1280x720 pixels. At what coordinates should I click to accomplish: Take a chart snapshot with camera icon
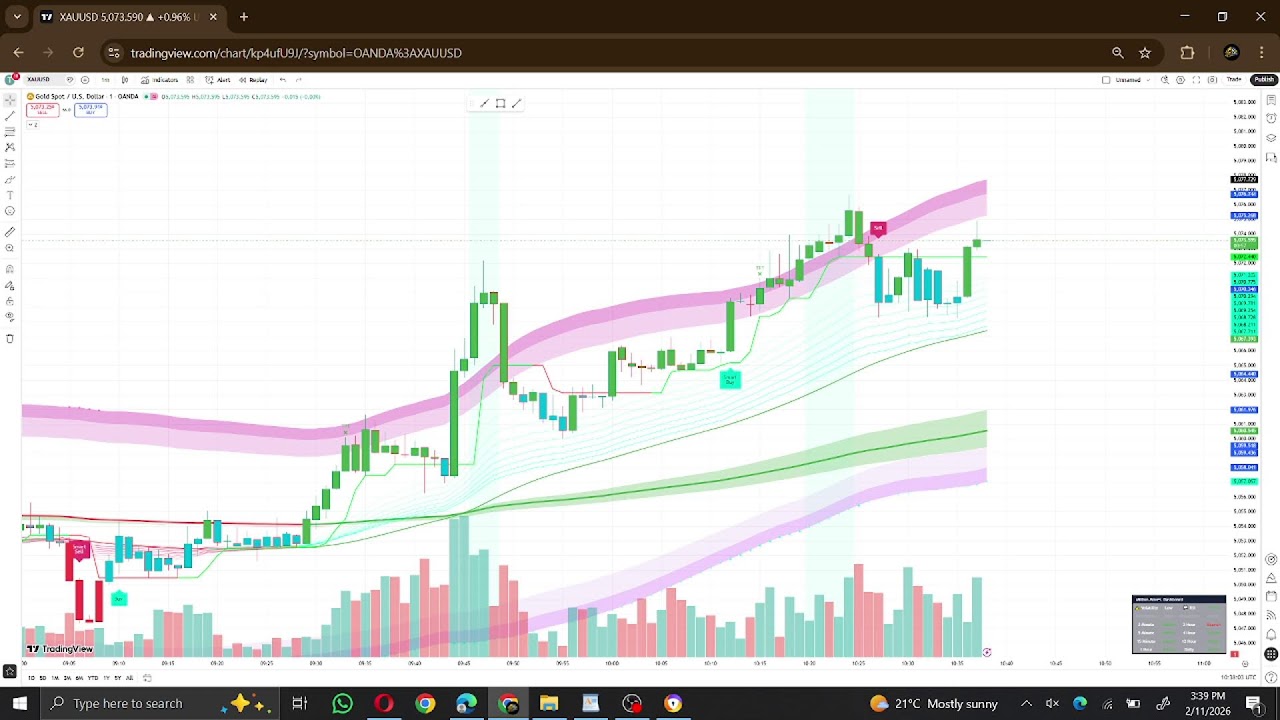1212,80
